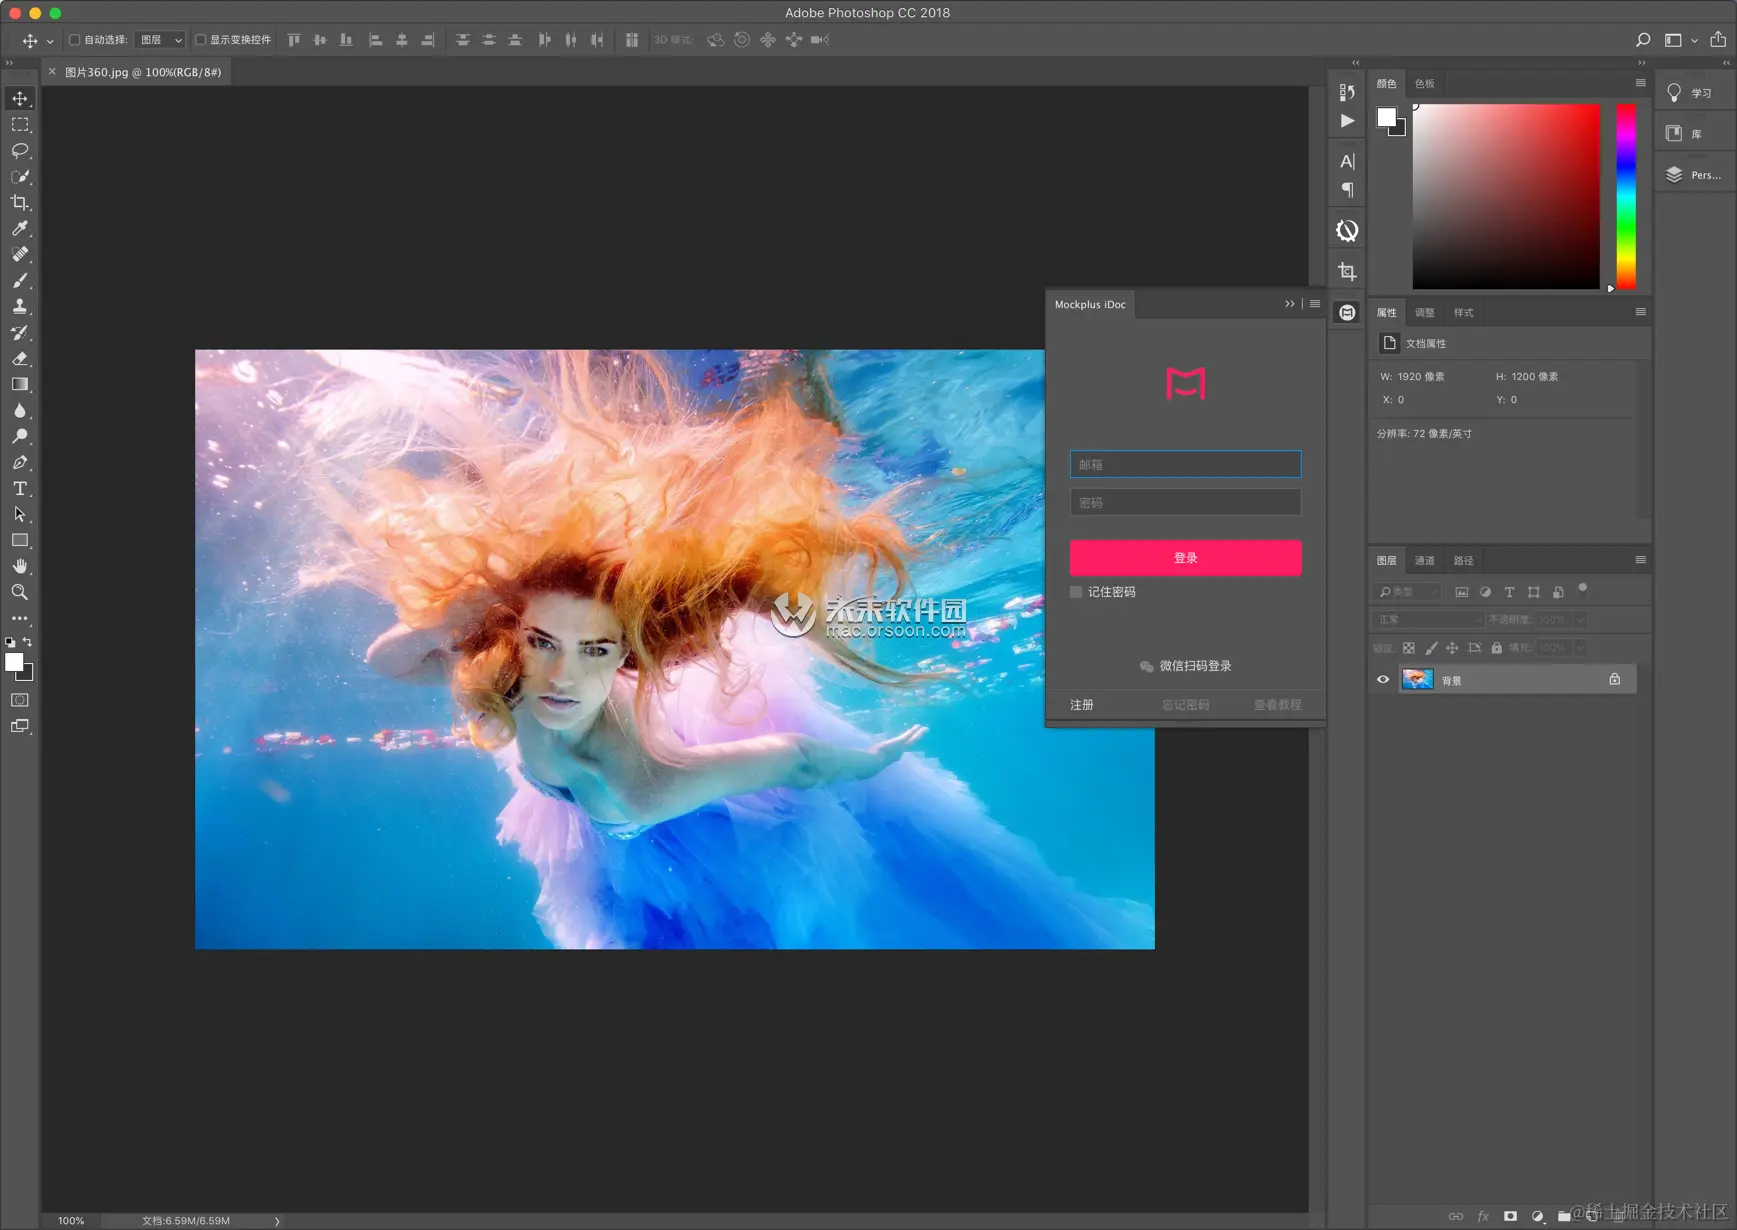Enable the 显示变换控件 checkbox
The width and height of the screenshot is (1737, 1230).
point(200,40)
